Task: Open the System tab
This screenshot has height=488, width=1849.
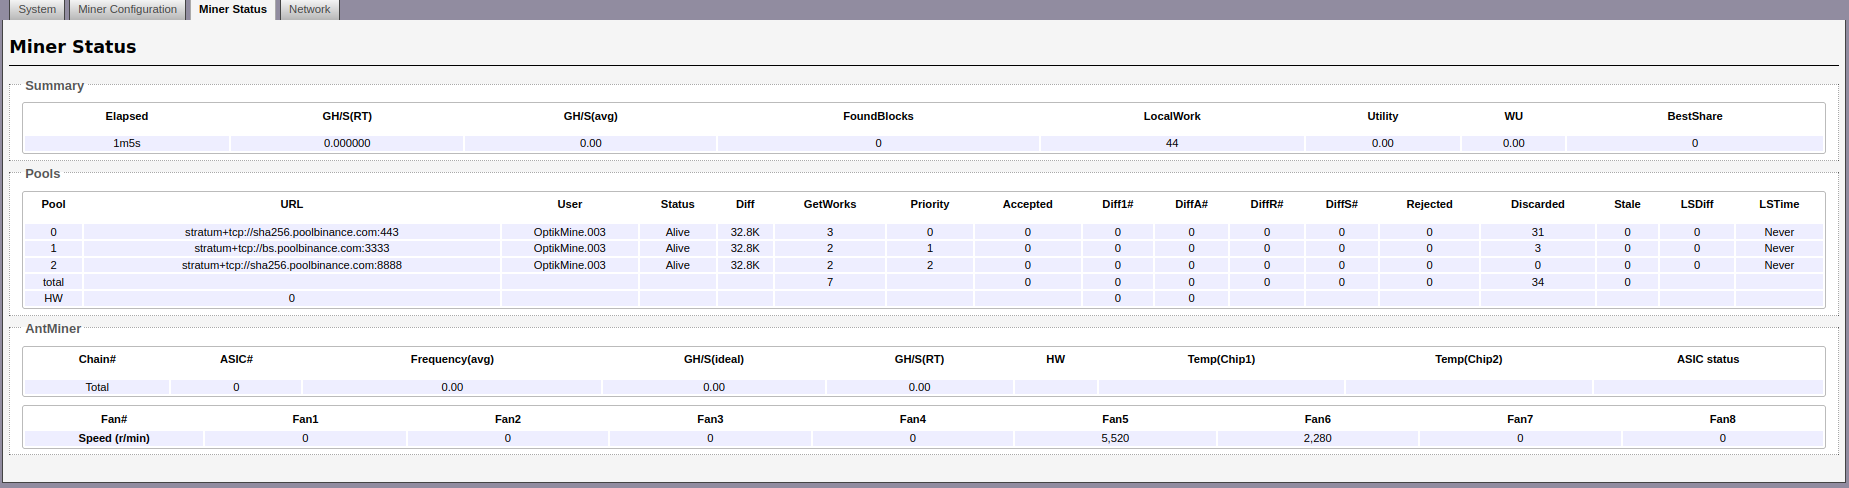Action: pyautogui.click(x=37, y=10)
